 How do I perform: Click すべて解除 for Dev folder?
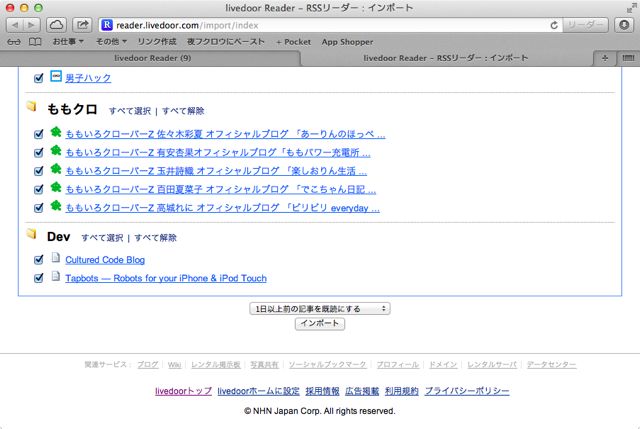tap(156, 238)
